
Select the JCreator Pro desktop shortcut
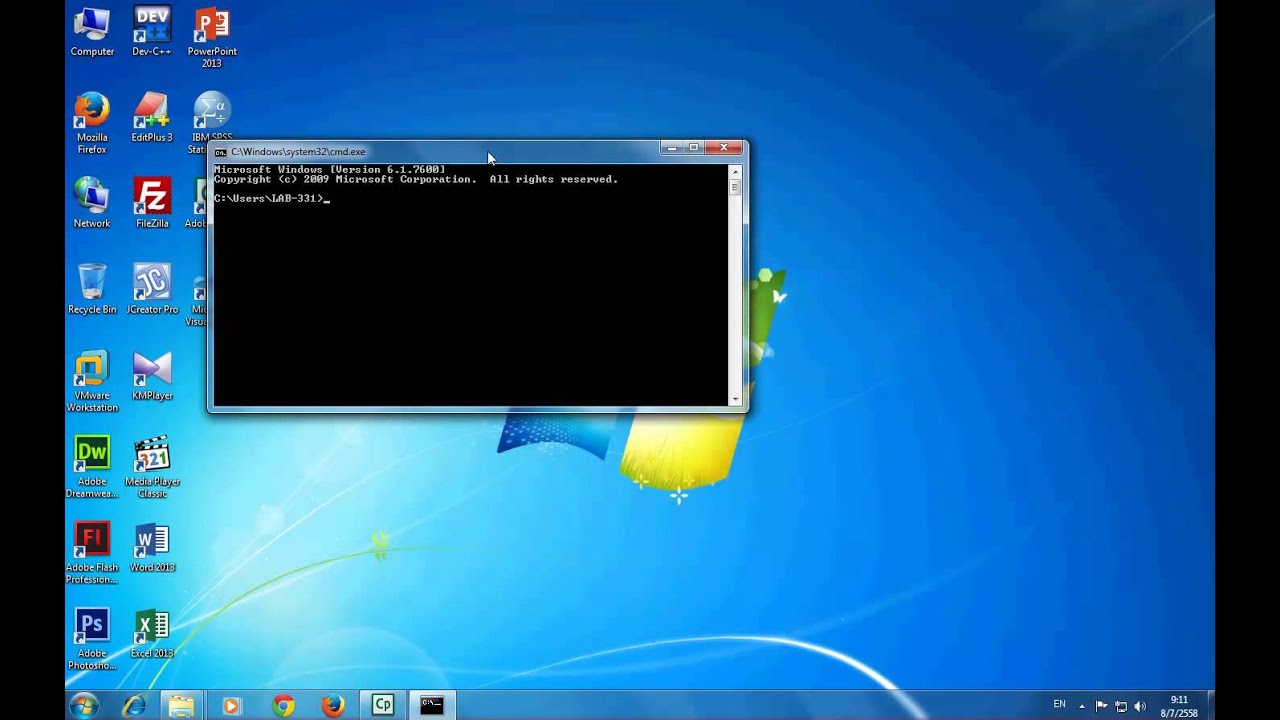pyautogui.click(x=152, y=290)
